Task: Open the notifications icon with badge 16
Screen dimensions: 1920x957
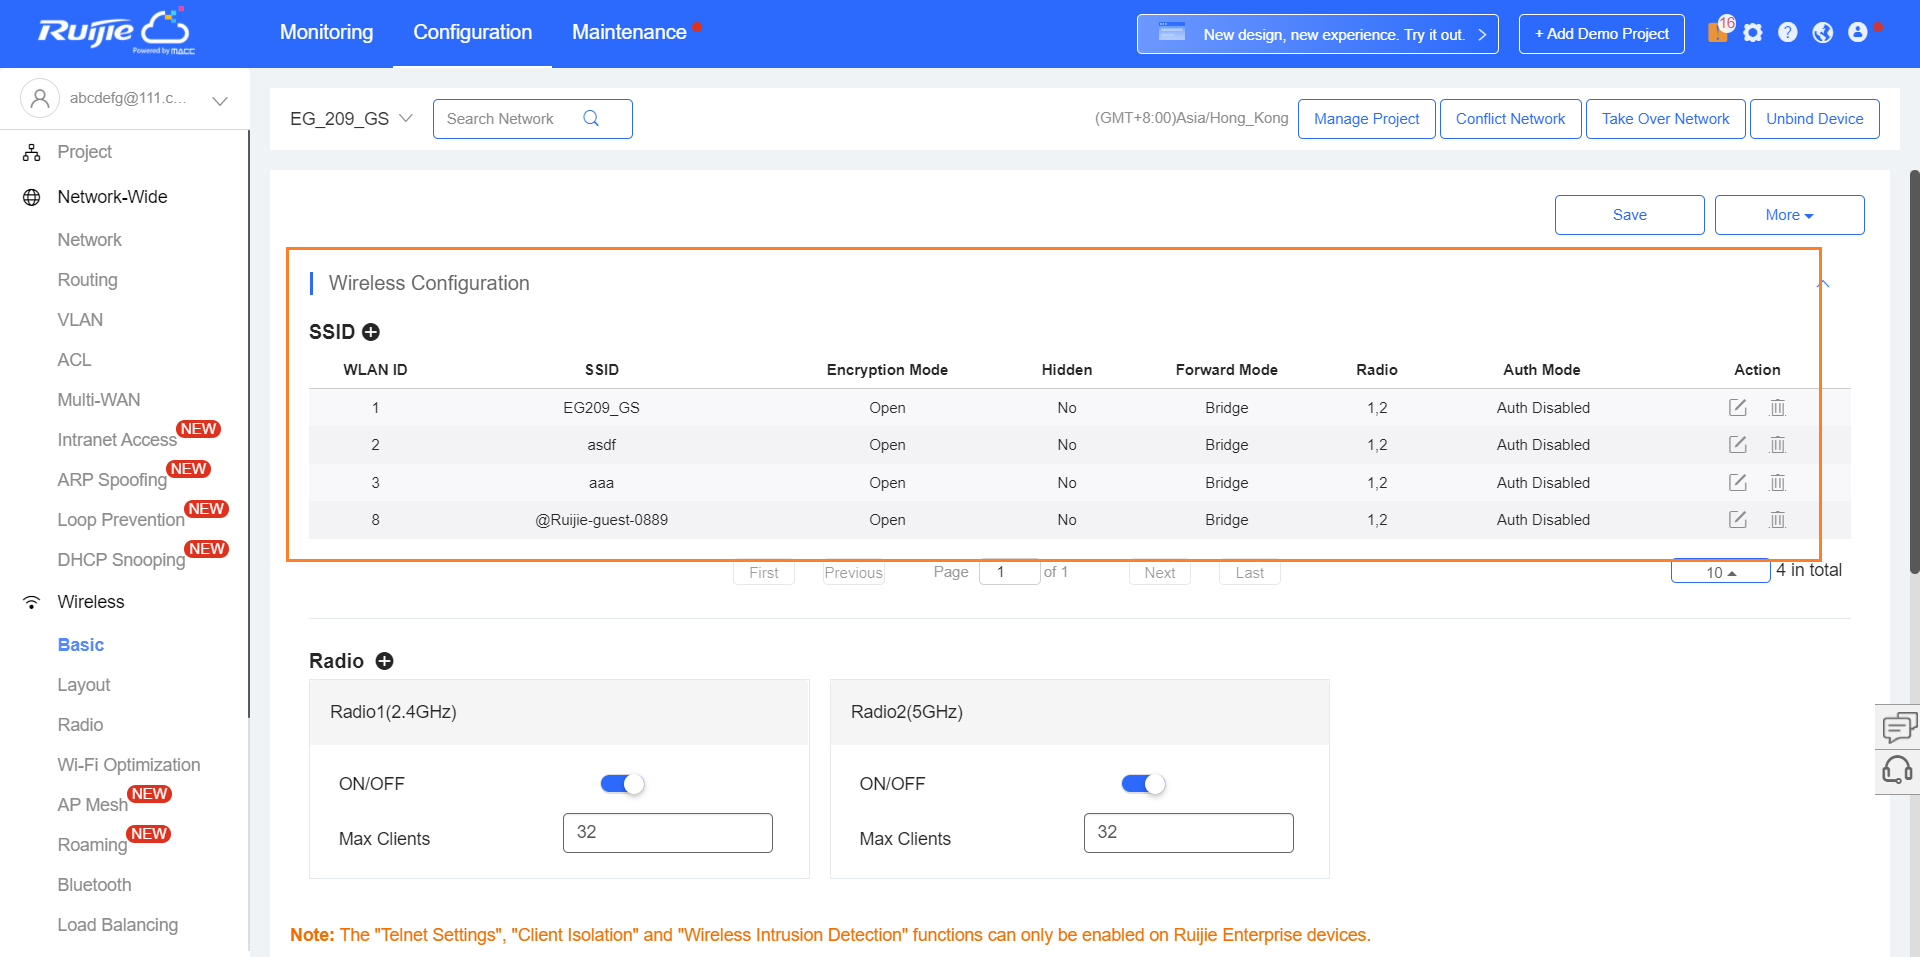Action: (x=1720, y=30)
